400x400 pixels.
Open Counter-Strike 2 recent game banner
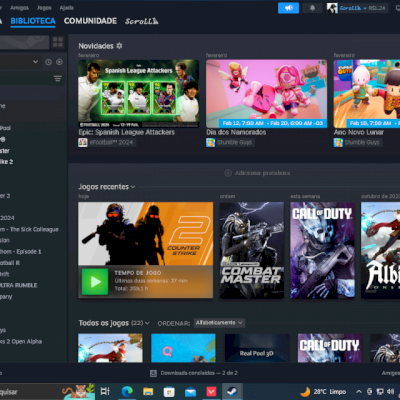[x=145, y=234]
